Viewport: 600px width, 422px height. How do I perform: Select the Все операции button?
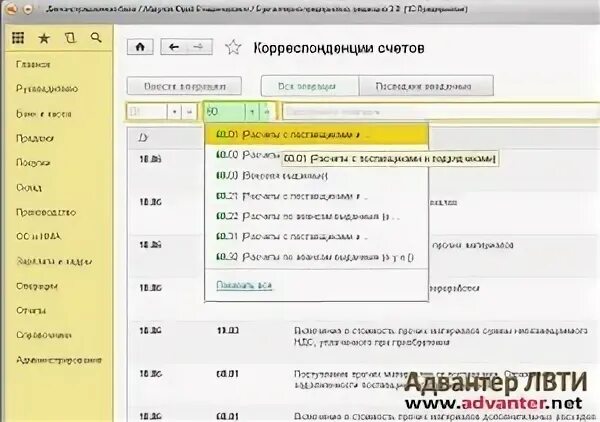[310, 86]
